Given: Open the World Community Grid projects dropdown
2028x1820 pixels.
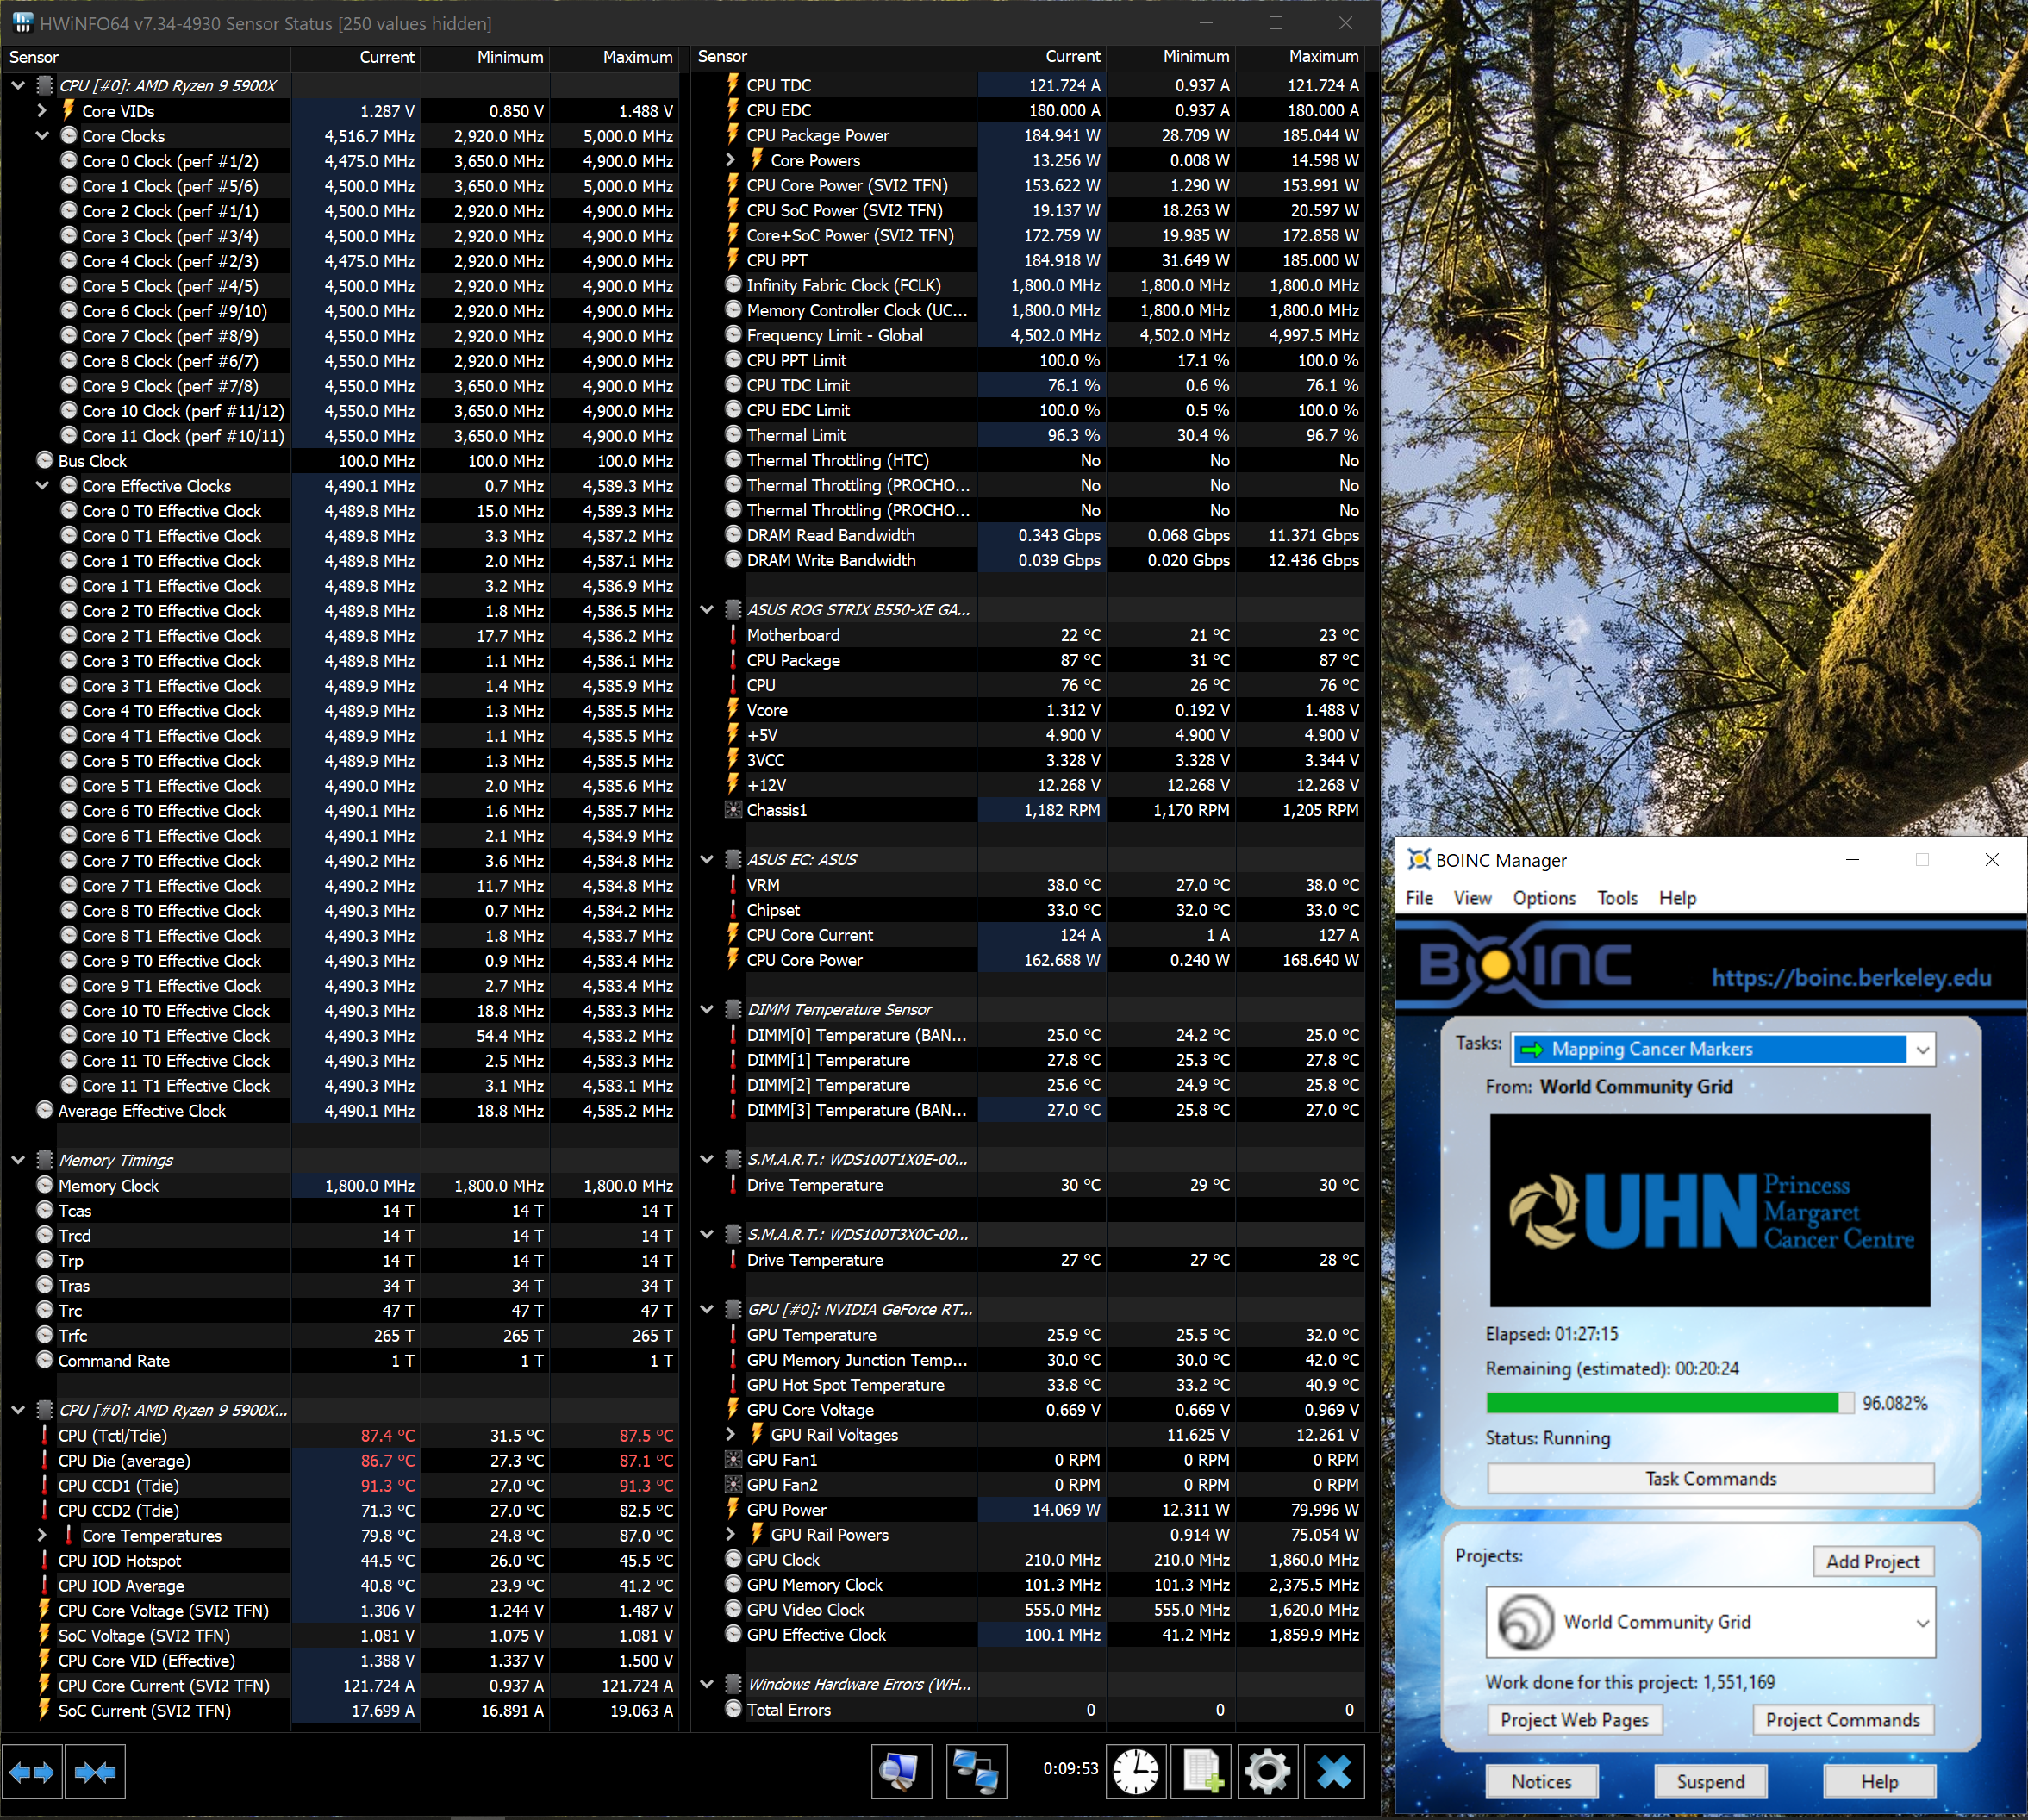Looking at the screenshot, I should tap(1711, 1622).
